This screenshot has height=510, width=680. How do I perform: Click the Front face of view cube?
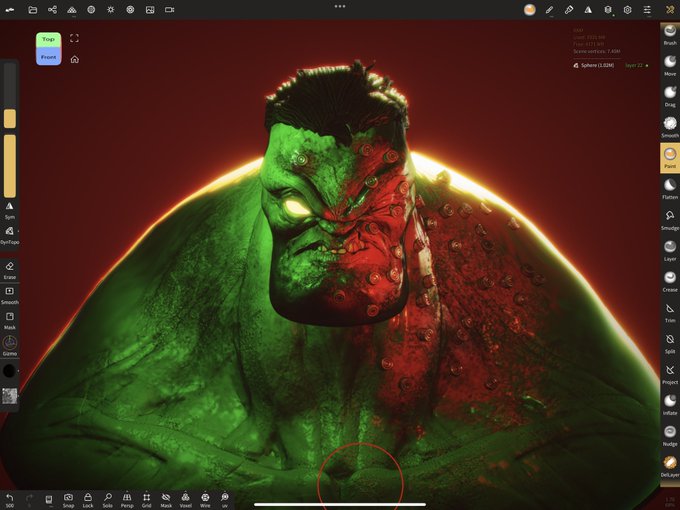coord(48,57)
